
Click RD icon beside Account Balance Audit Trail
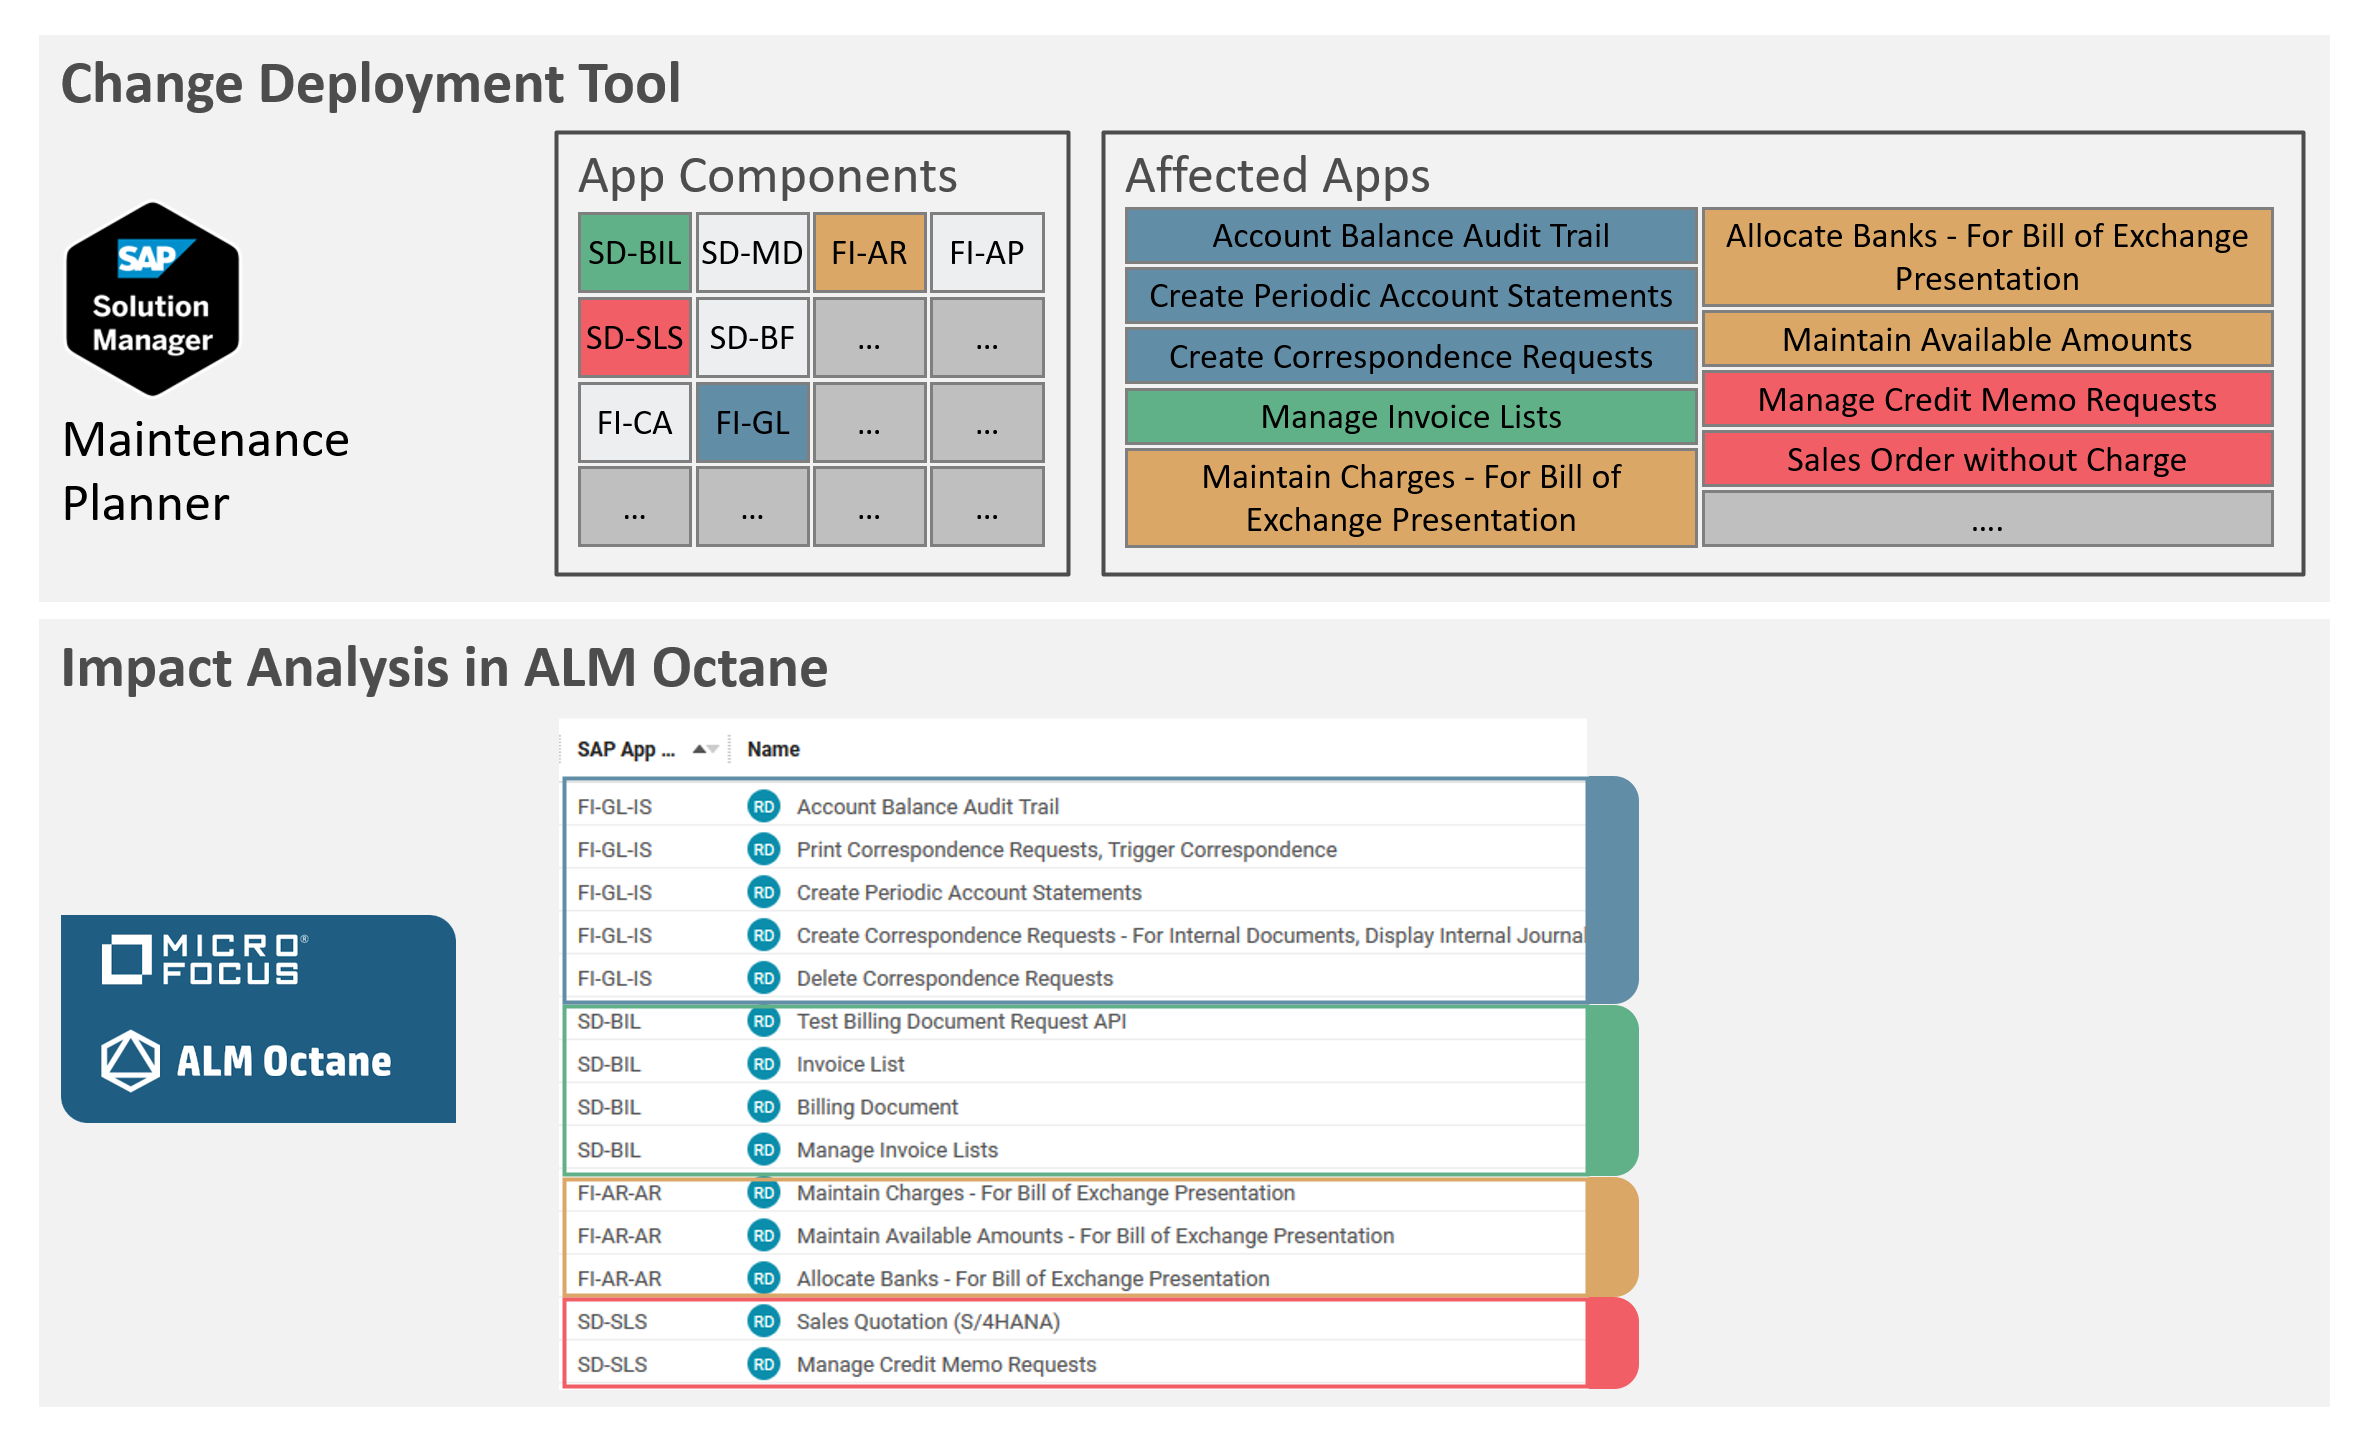763,806
